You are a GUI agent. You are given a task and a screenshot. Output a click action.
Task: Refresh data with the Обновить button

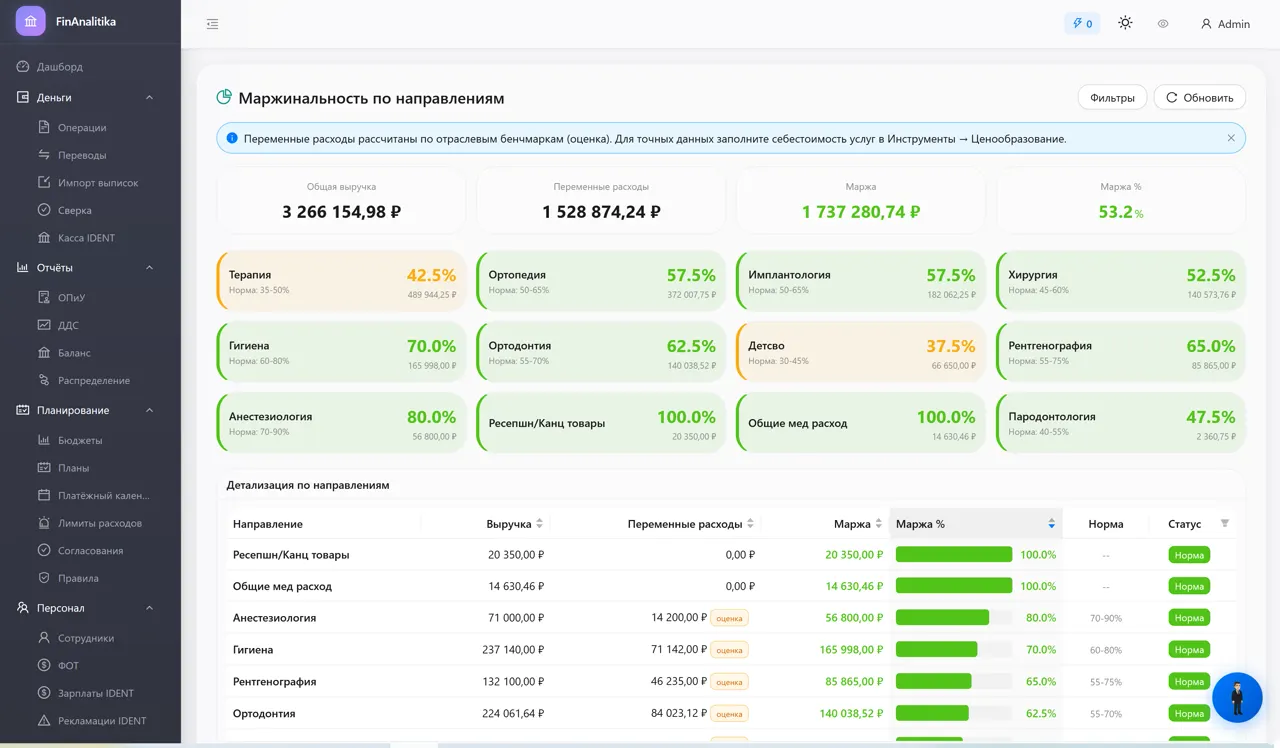[1200, 98]
